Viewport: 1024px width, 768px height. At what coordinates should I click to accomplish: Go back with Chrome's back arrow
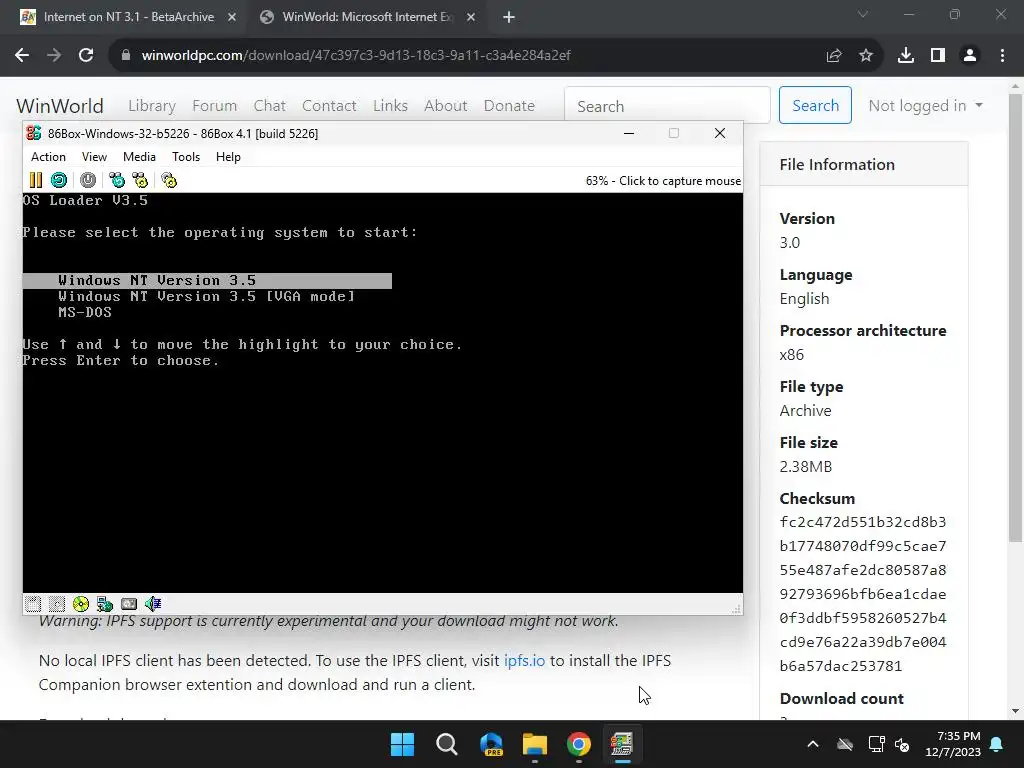click(22, 56)
